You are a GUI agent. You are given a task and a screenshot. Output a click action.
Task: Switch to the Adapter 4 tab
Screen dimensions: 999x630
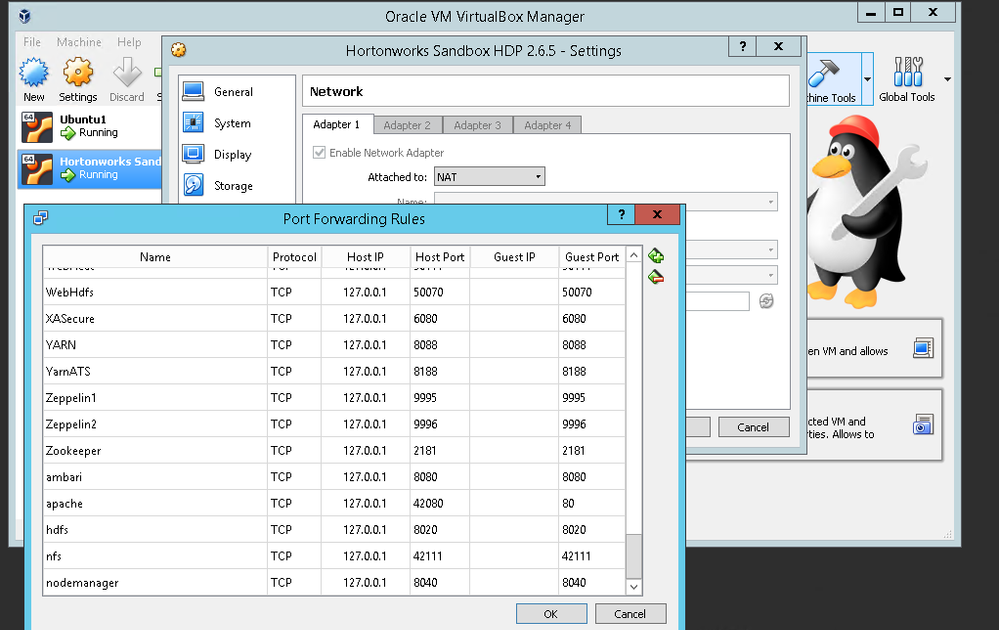coord(547,125)
